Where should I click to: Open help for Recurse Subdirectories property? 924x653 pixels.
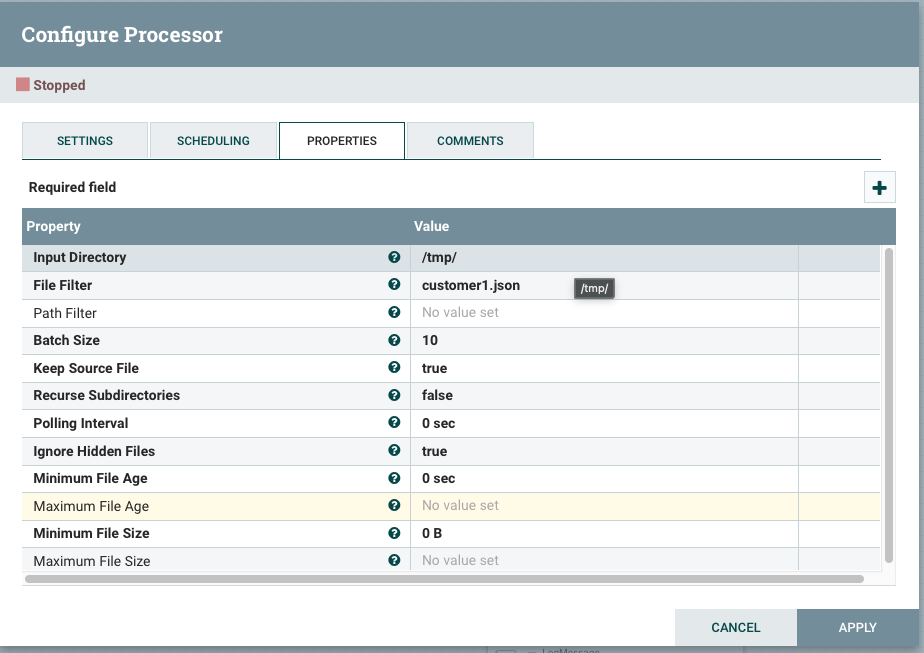coord(394,395)
